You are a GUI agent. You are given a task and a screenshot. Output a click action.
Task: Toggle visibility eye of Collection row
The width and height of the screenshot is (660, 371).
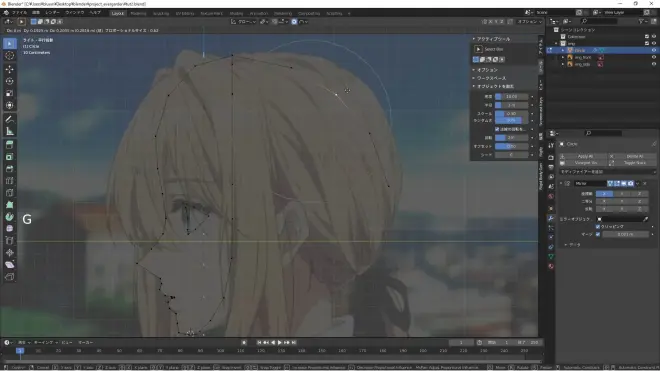(x=654, y=37)
